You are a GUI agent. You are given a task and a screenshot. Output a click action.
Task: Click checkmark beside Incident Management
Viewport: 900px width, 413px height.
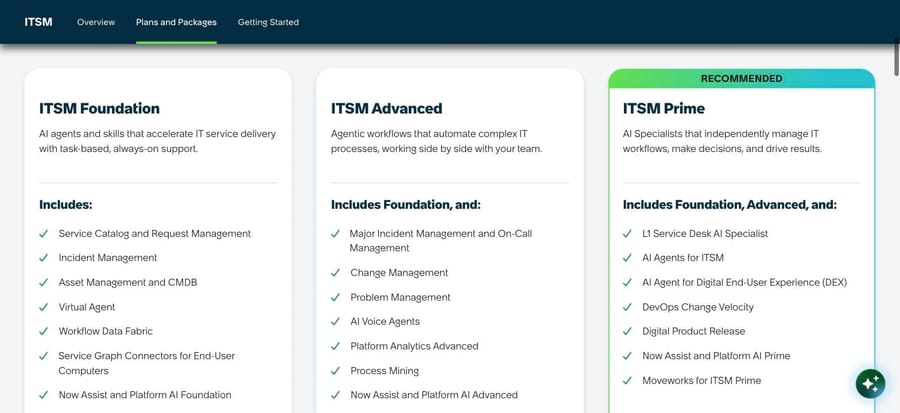pos(44,258)
